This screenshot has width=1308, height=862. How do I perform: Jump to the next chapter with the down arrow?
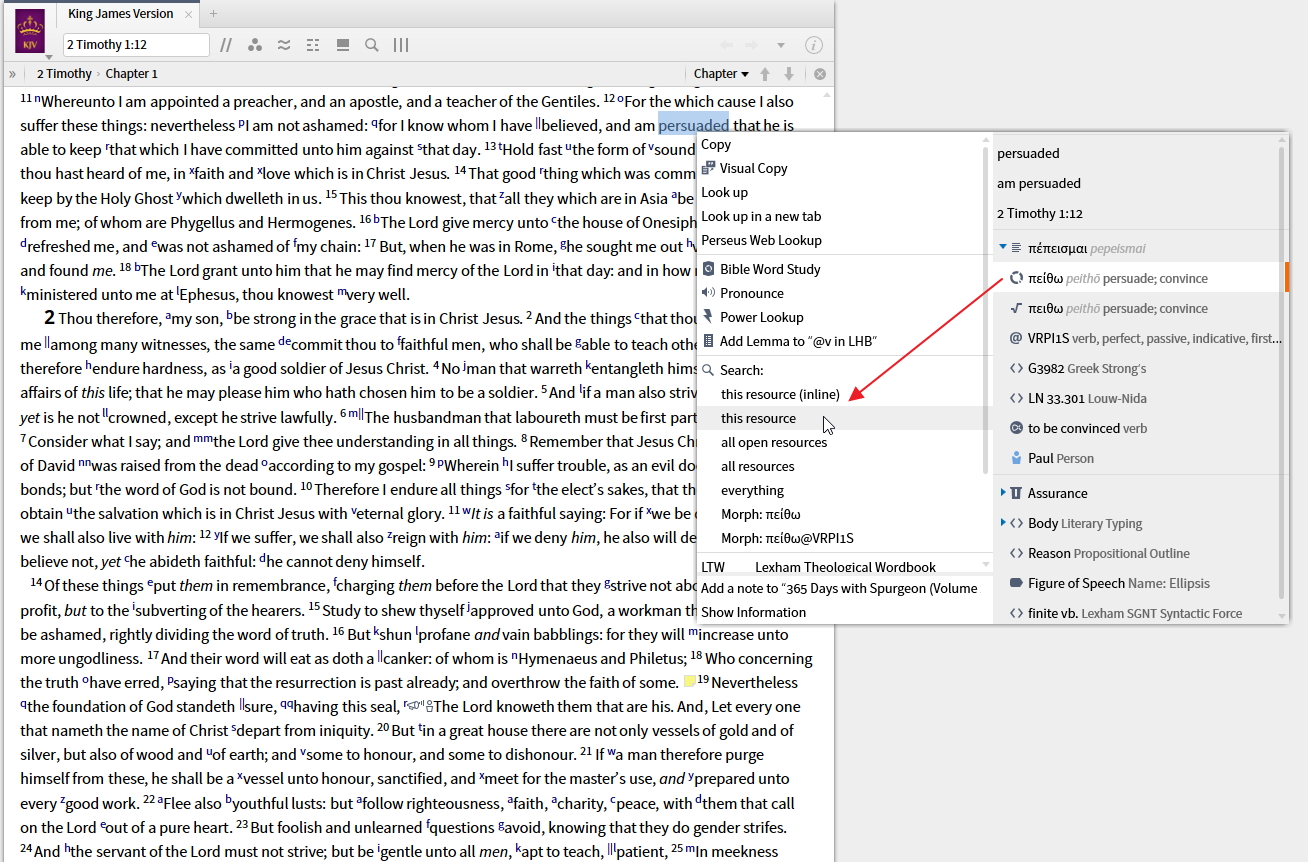click(x=789, y=74)
